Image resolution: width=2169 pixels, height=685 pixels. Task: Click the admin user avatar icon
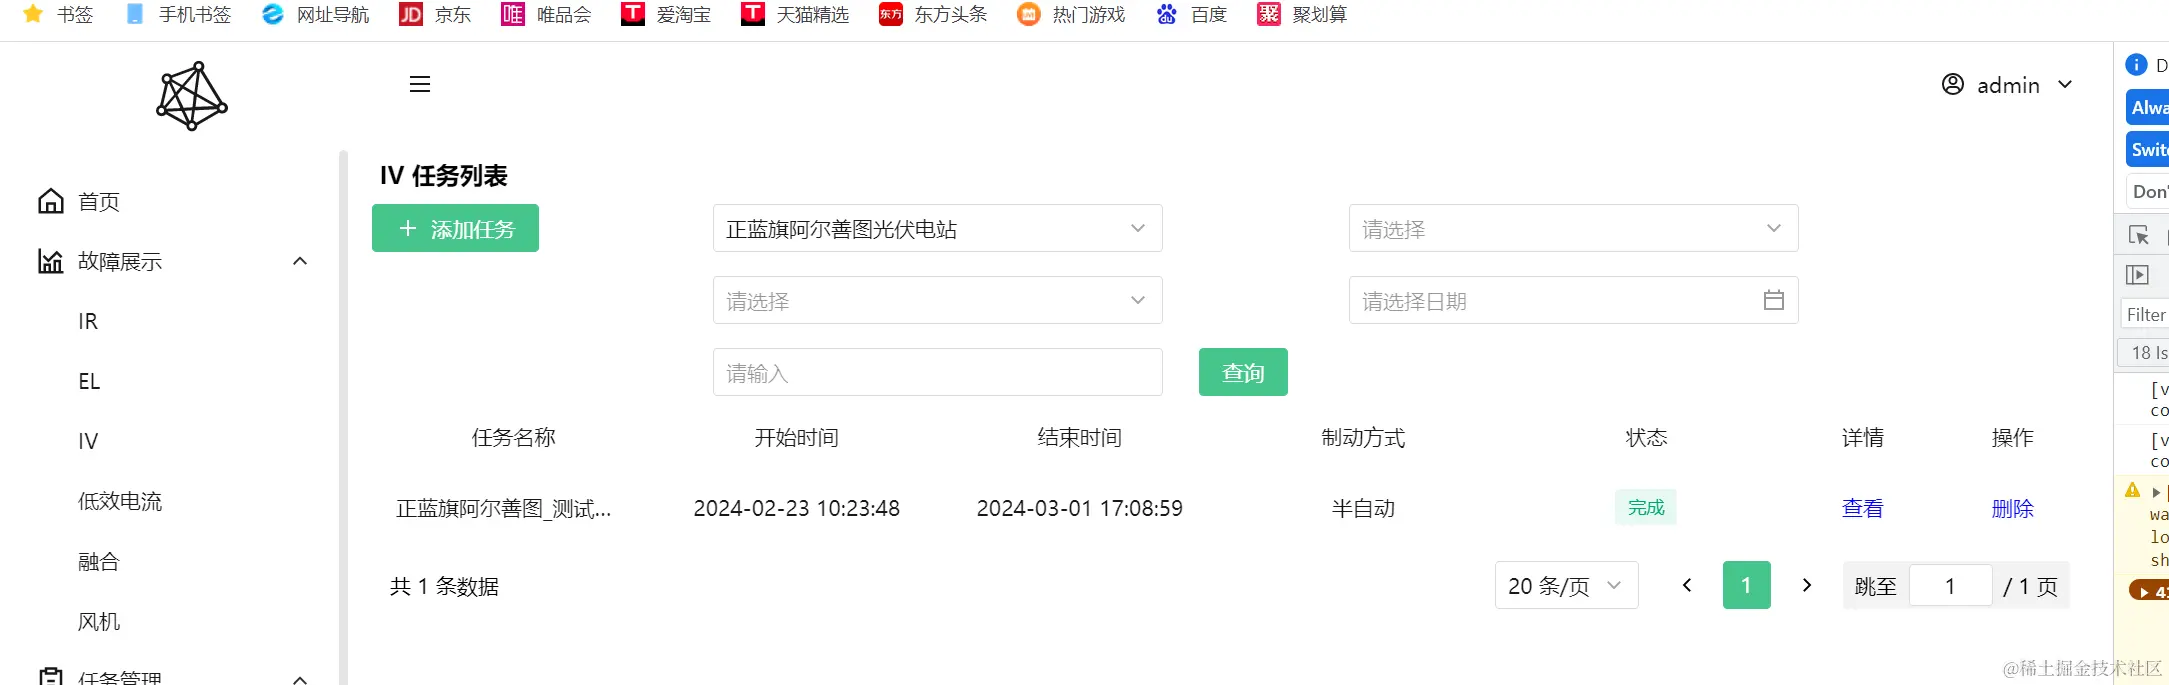[1952, 84]
